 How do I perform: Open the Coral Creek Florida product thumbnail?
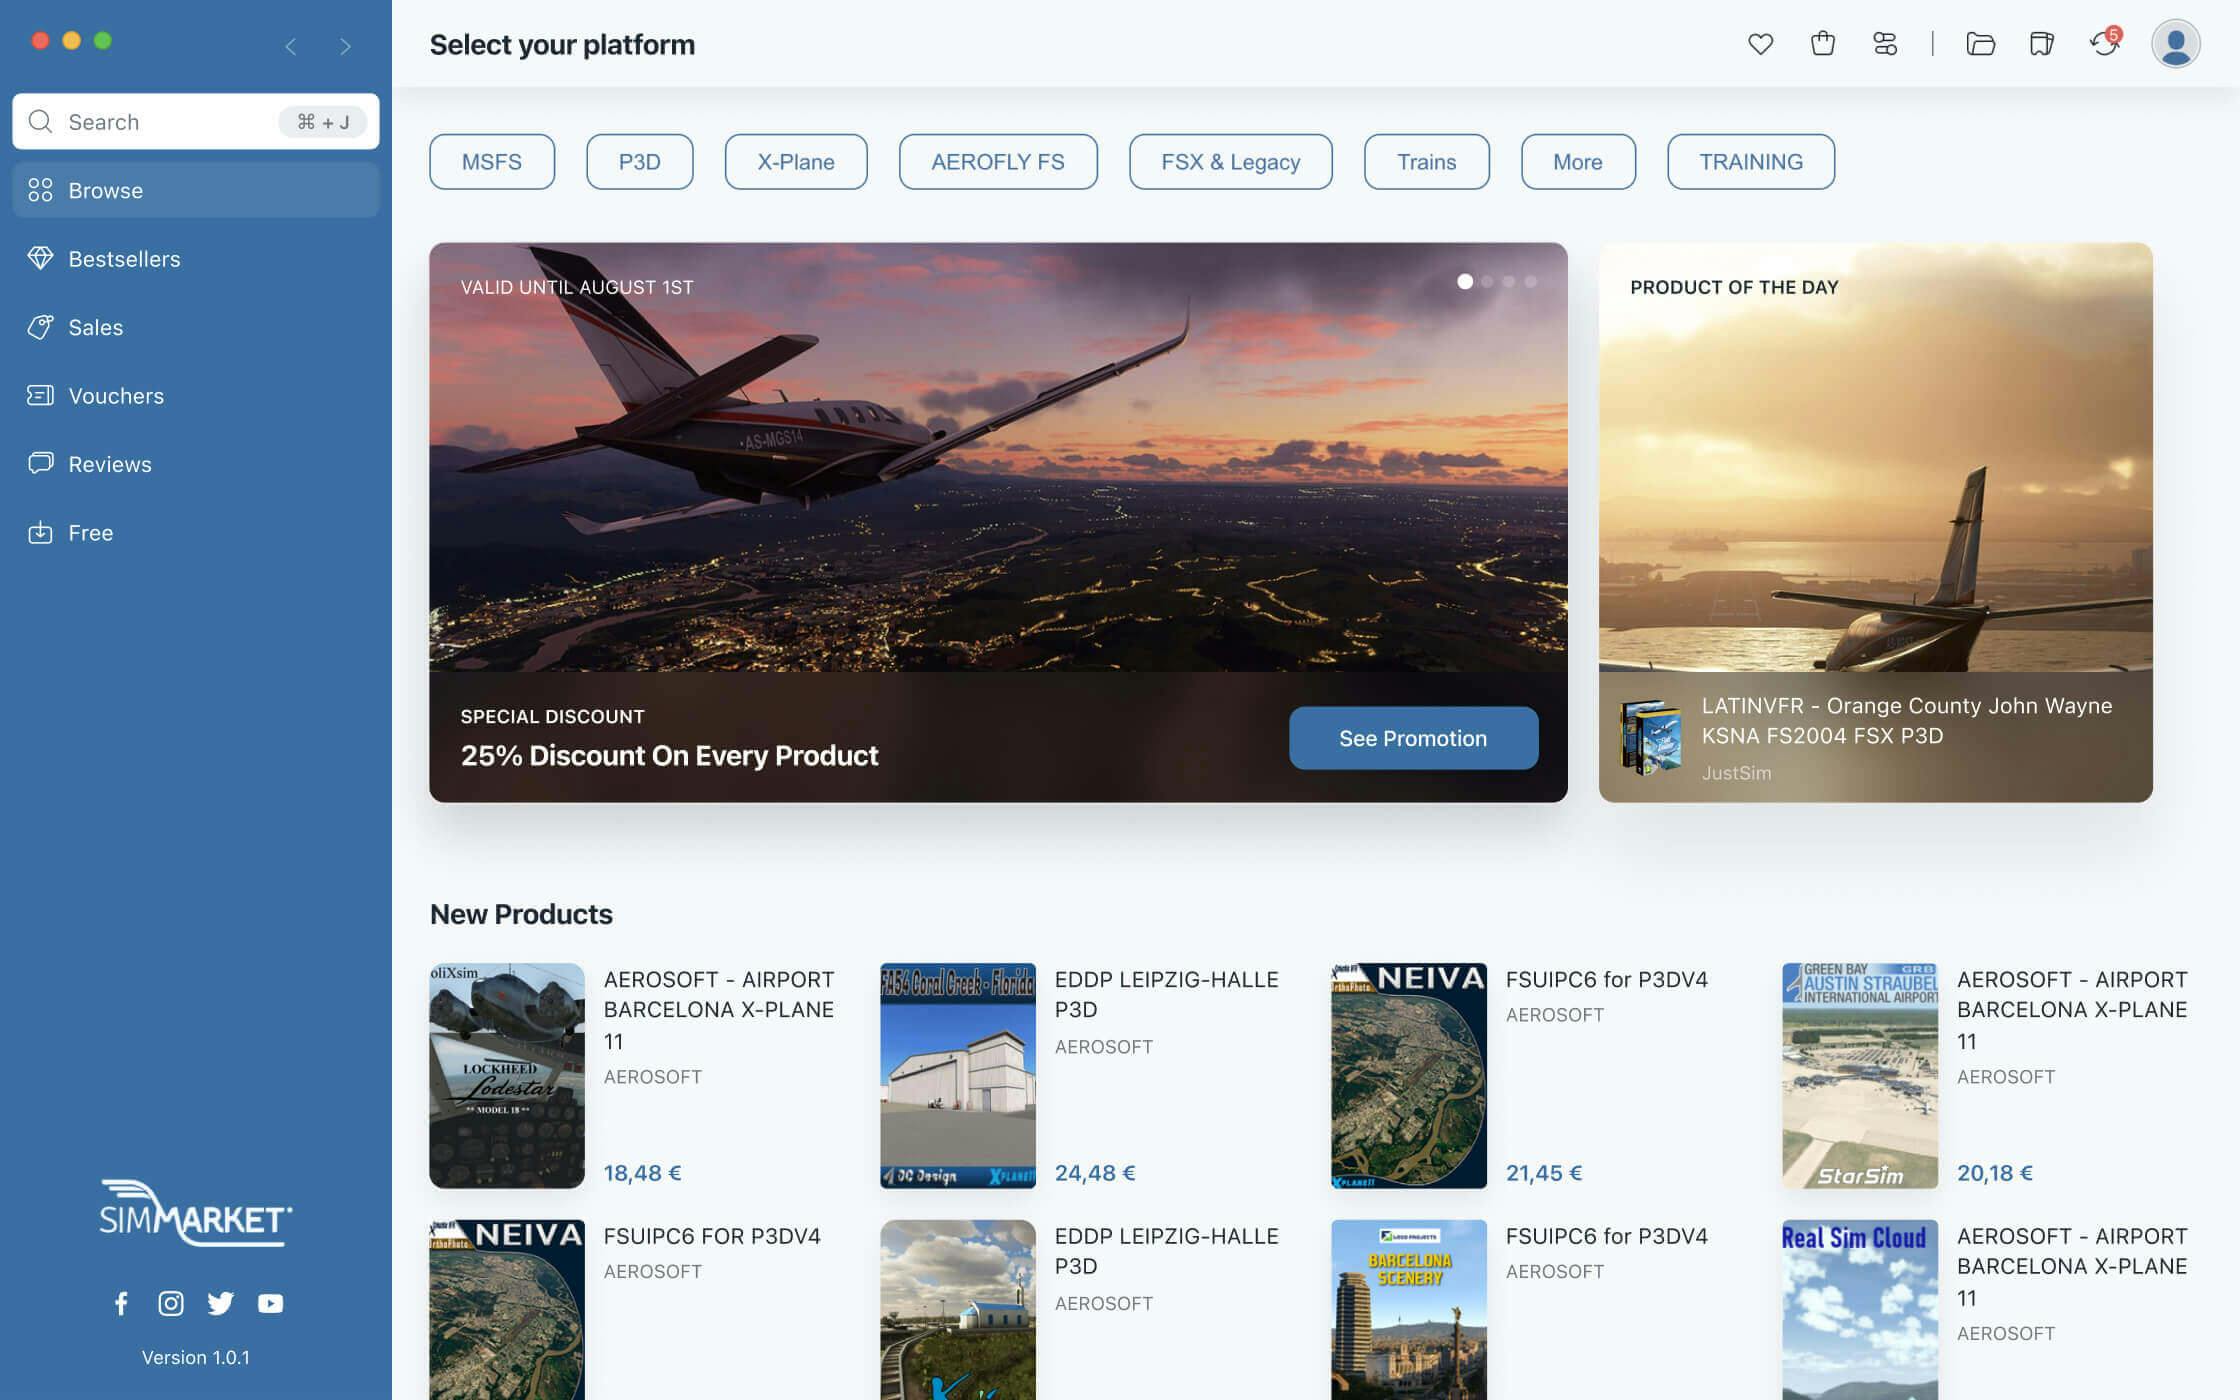coord(957,1075)
